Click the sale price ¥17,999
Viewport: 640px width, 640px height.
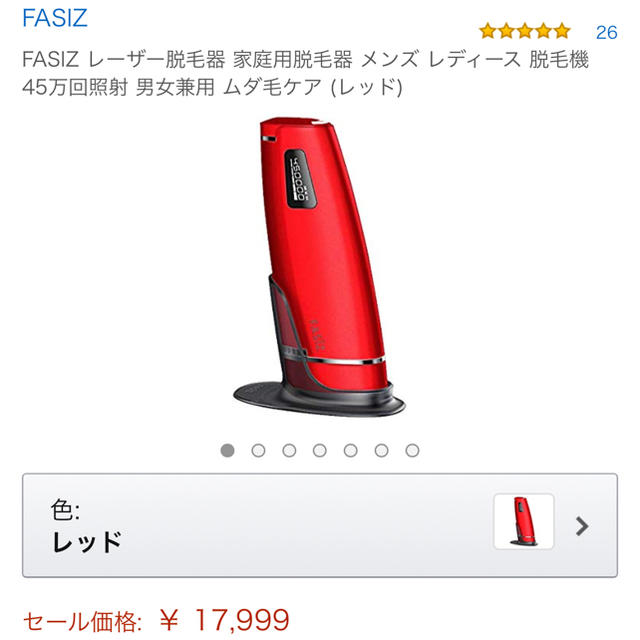click(x=224, y=620)
